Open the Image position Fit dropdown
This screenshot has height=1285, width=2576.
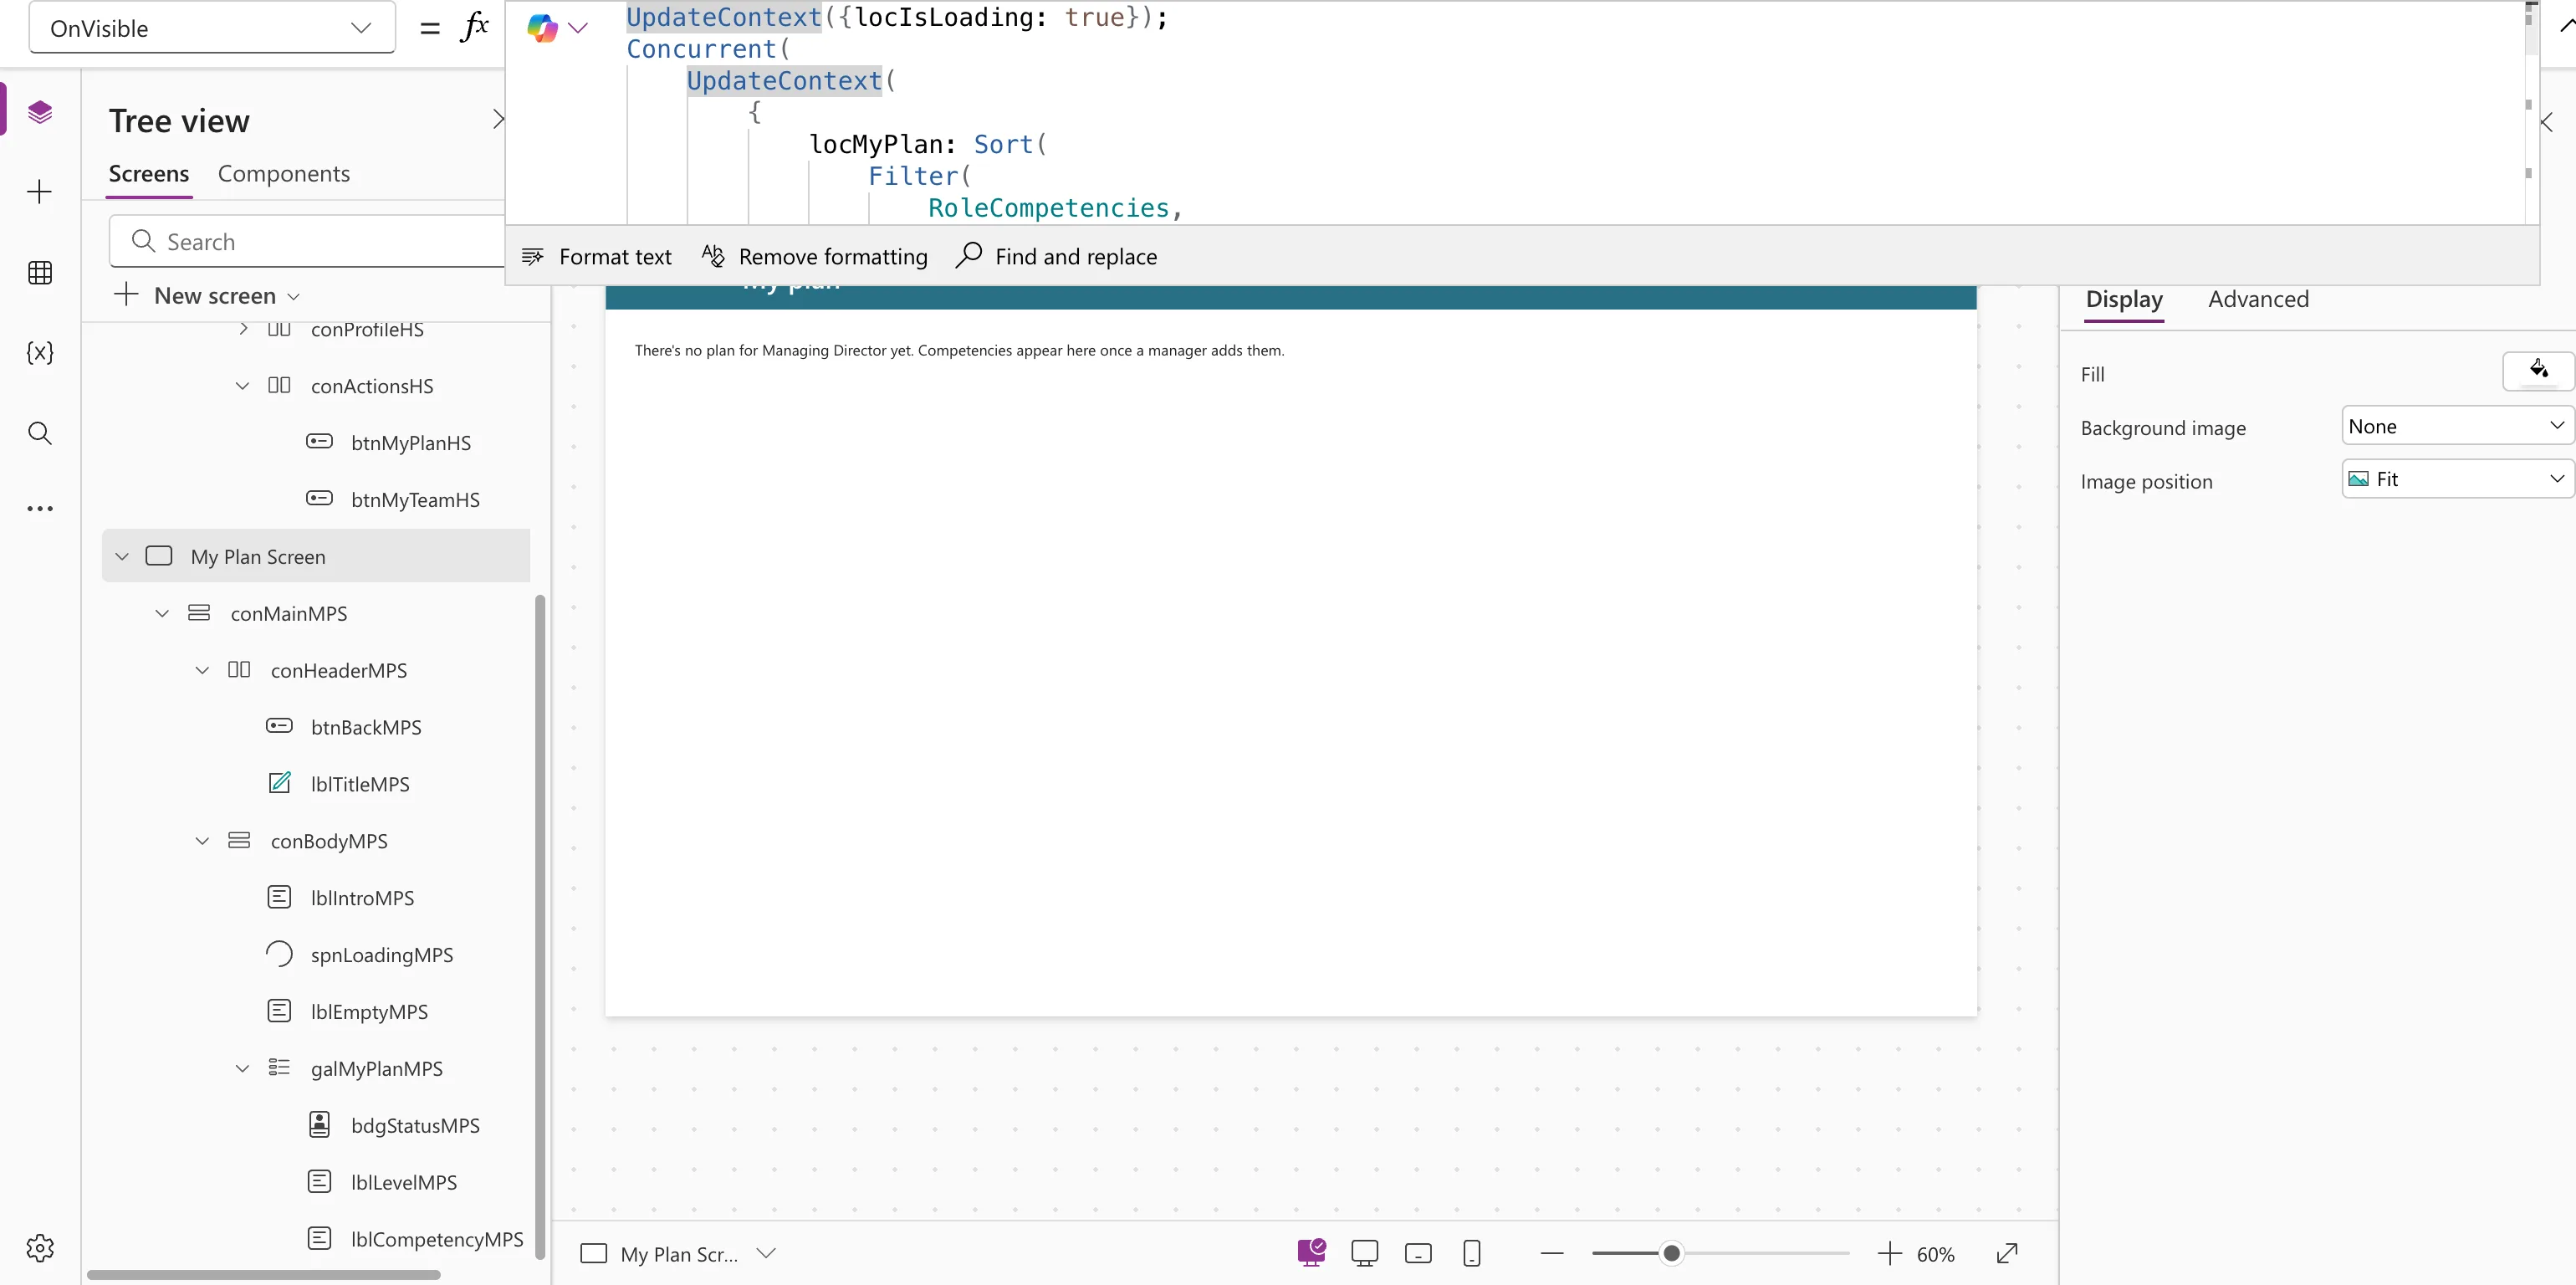[2457, 479]
